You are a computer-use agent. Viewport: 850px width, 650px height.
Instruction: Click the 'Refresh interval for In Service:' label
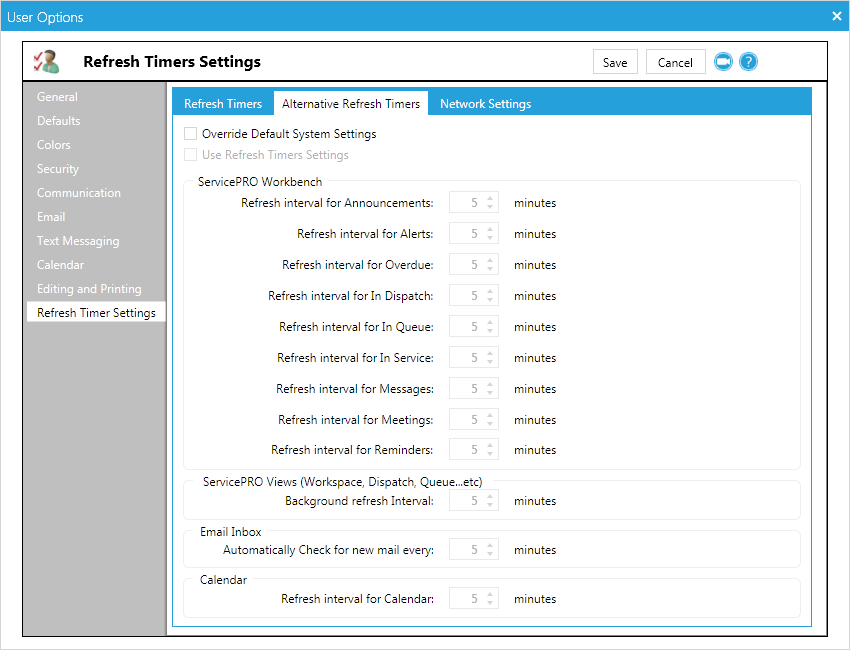pyautogui.click(x=355, y=358)
